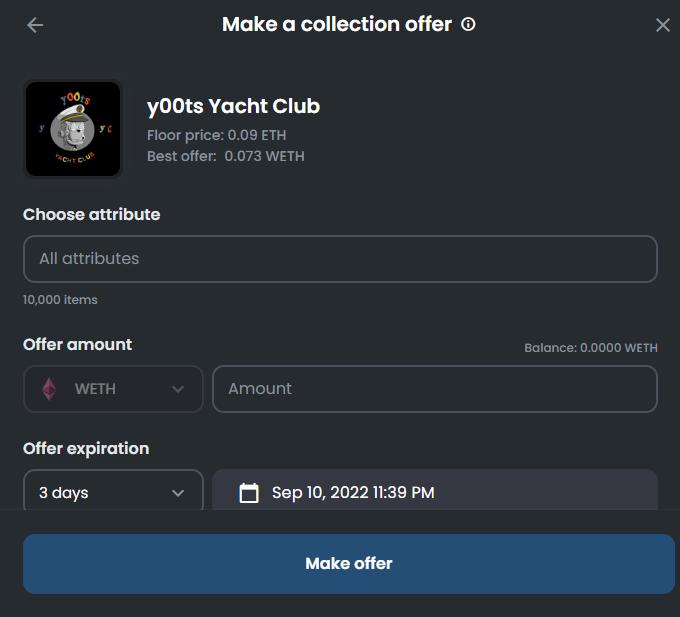Image resolution: width=680 pixels, height=617 pixels.
Task: Click the Make a collection offer title
Action: pyautogui.click(x=336, y=24)
